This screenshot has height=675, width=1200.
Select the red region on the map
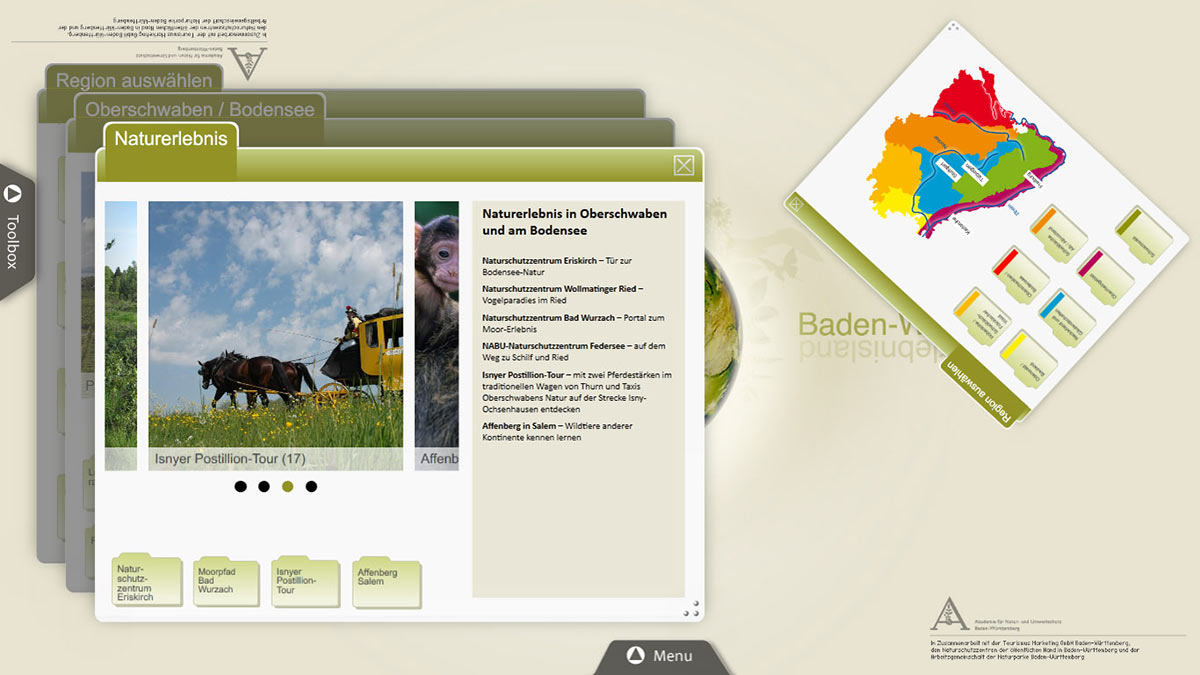tap(961, 98)
